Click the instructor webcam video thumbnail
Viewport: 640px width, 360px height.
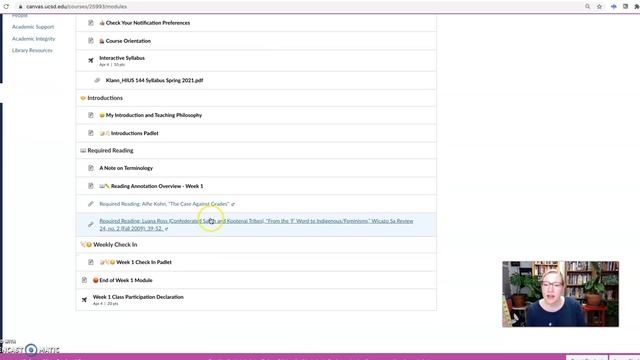click(x=560, y=294)
